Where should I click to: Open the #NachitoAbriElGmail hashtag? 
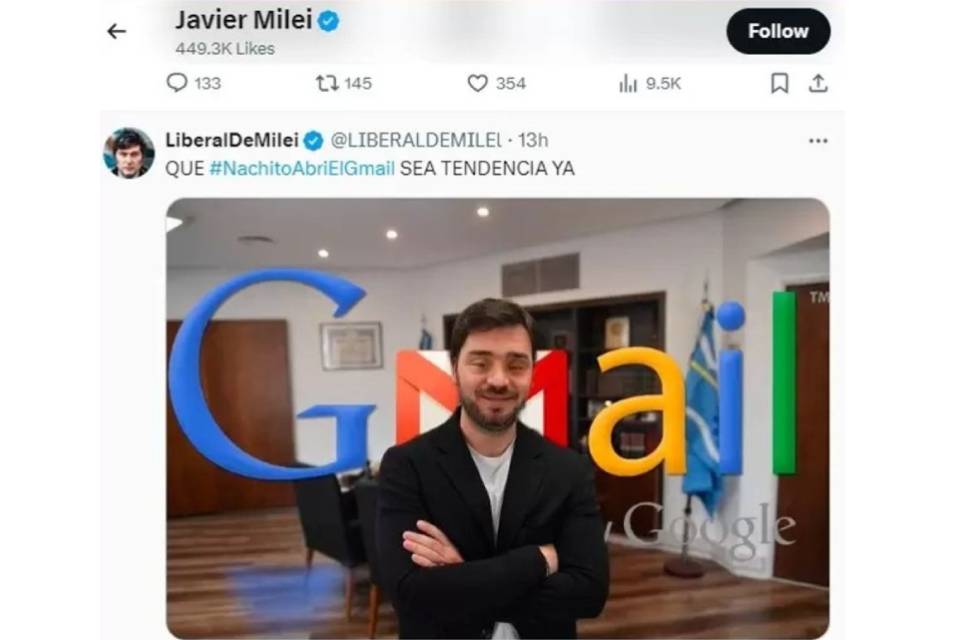tap(302, 168)
